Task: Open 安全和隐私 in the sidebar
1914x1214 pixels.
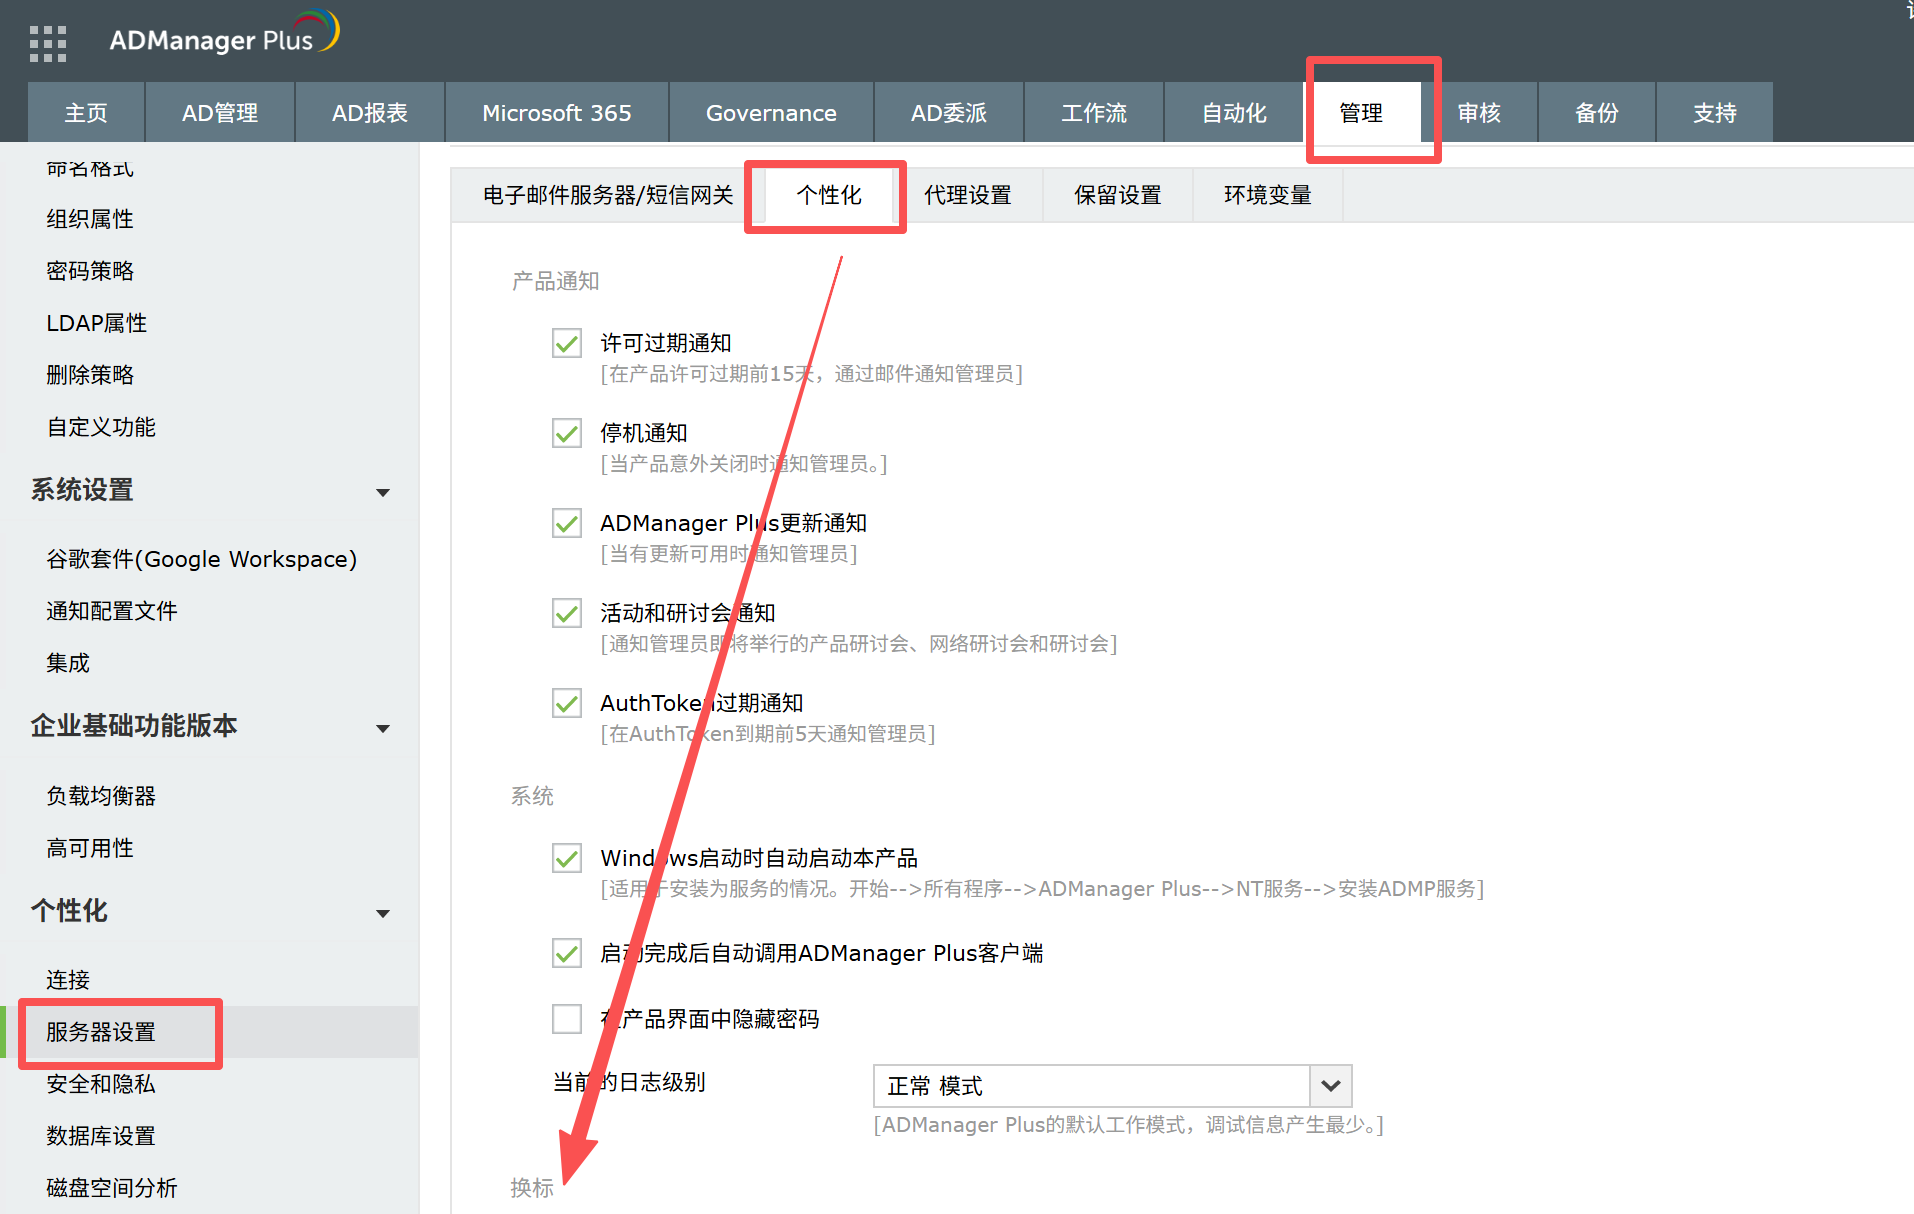Action: tap(101, 1084)
